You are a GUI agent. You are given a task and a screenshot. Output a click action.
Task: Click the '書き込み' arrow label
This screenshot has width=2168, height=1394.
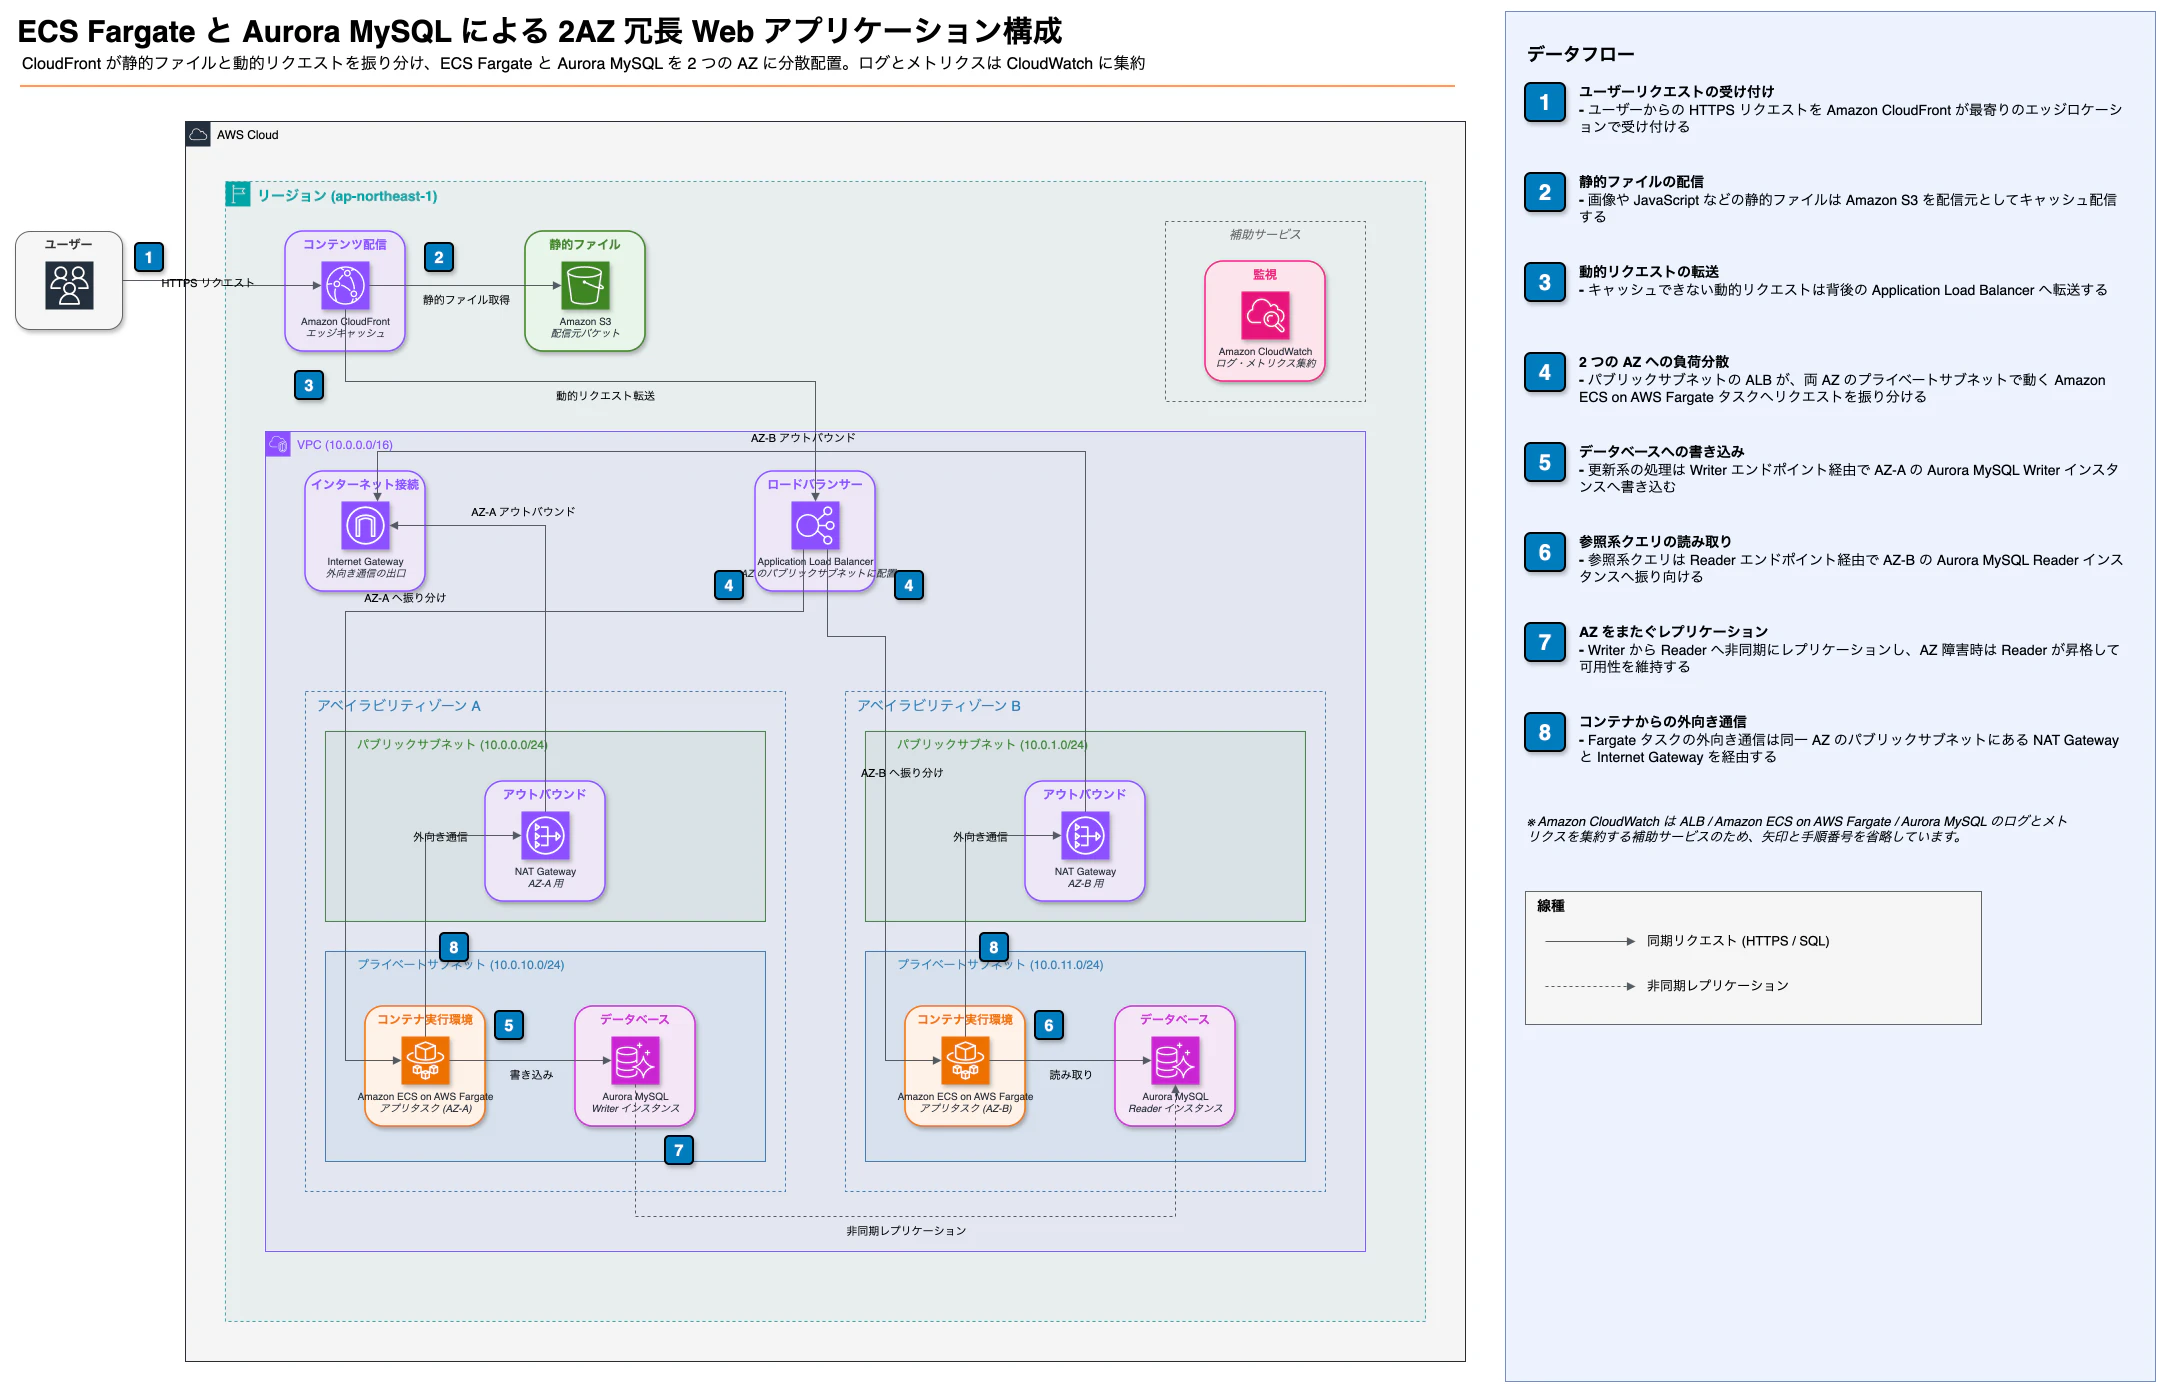531,1075
